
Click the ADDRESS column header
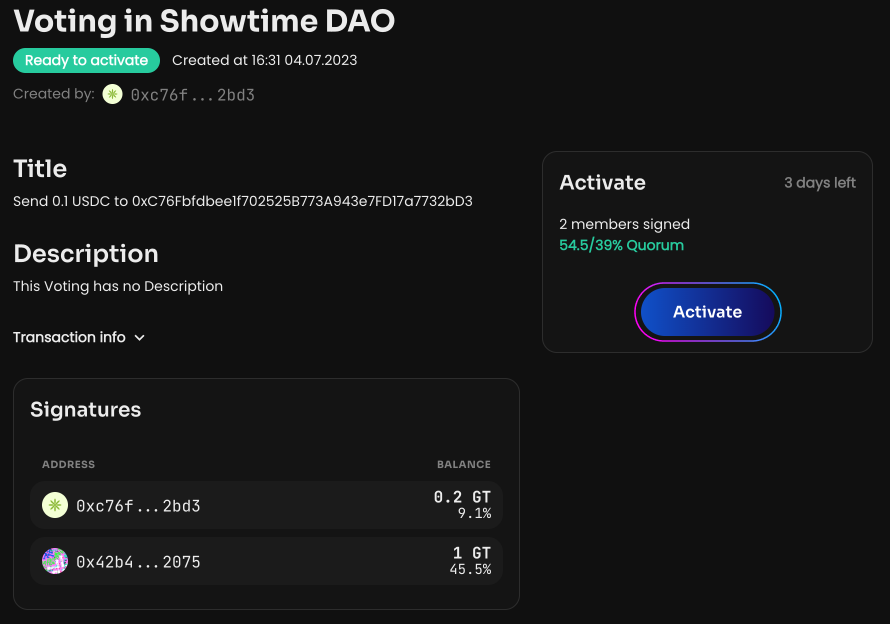tap(68, 464)
